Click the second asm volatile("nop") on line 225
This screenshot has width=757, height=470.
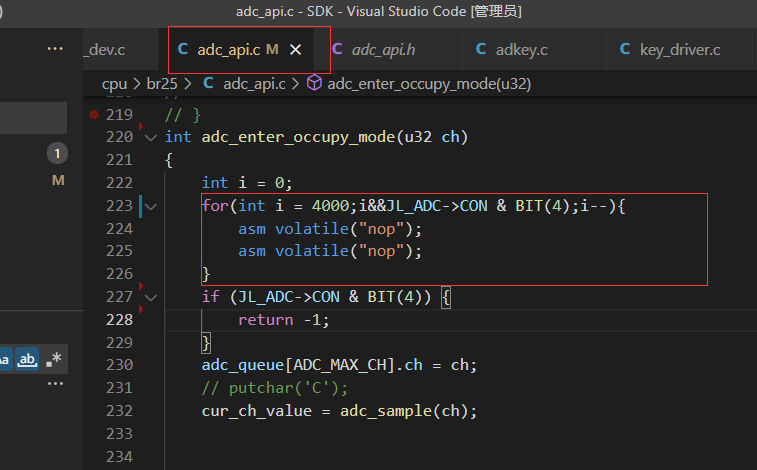[x=330, y=251]
